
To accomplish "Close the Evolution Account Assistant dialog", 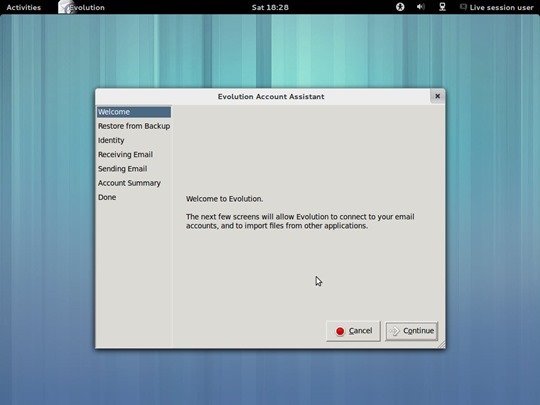I will [x=437, y=96].
